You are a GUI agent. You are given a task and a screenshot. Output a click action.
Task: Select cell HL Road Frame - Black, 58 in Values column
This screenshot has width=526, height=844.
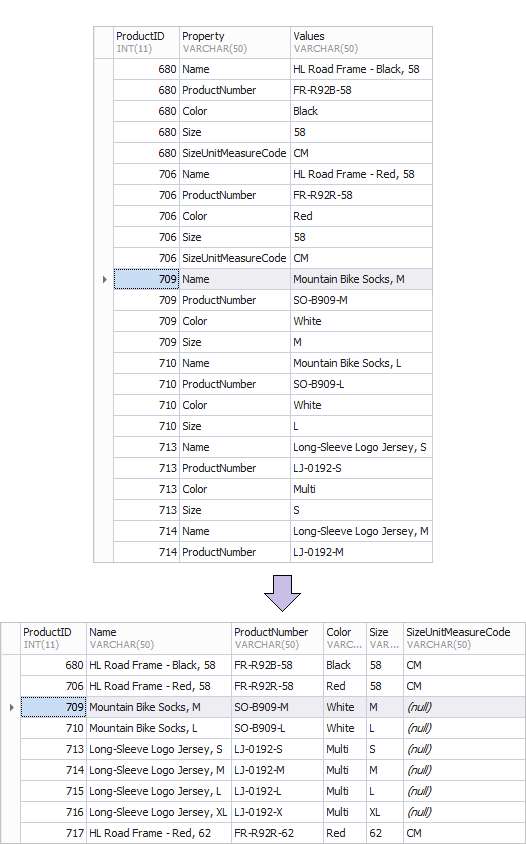(x=361, y=69)
